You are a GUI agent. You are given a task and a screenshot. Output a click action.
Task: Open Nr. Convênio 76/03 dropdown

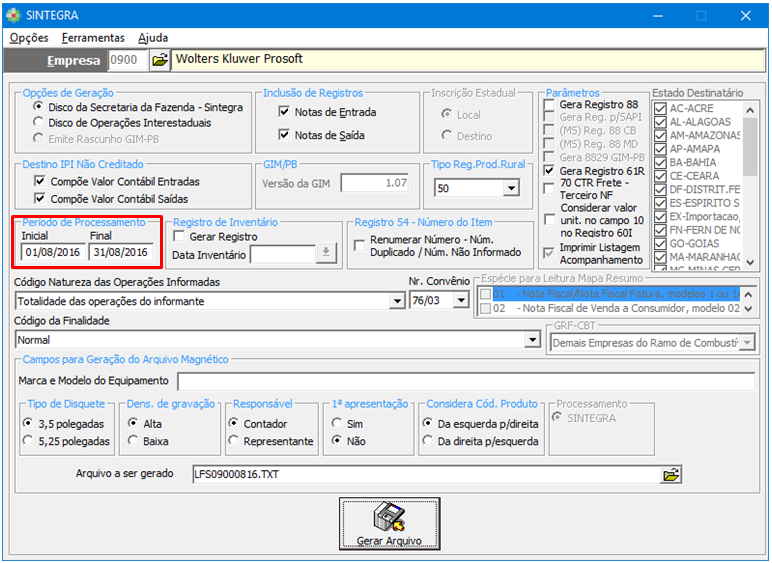[461, 300]
